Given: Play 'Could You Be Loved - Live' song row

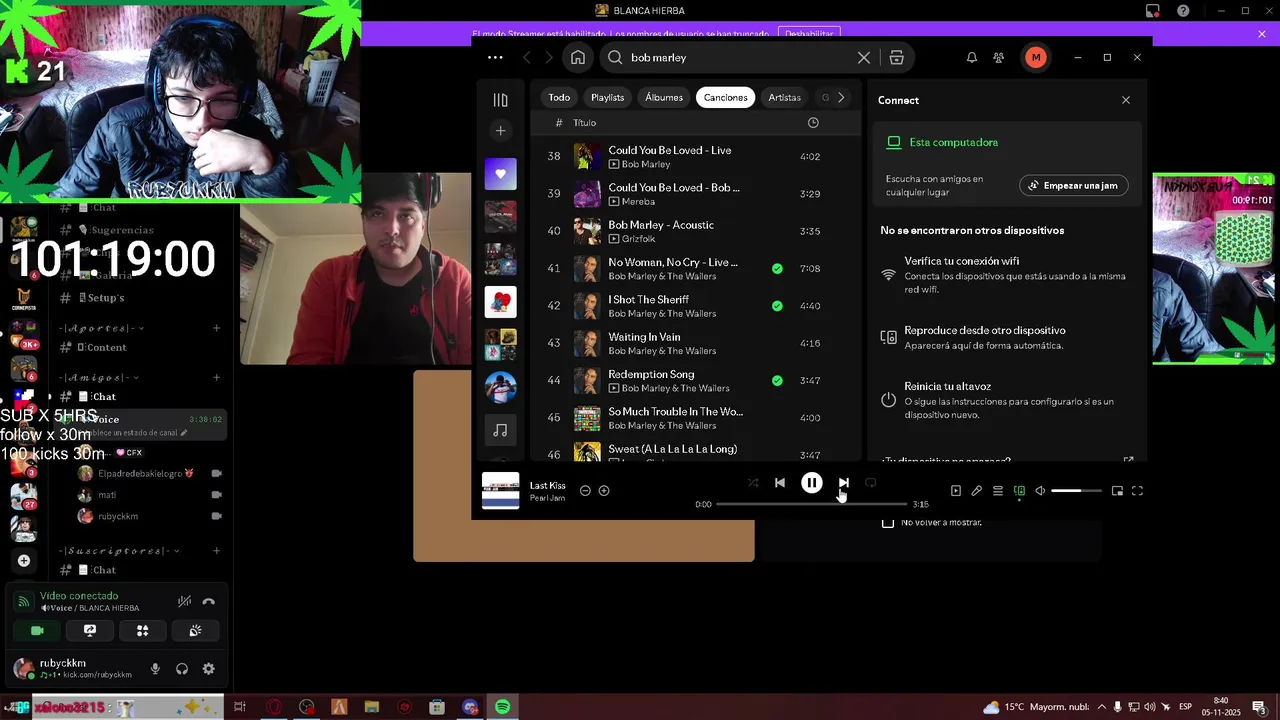Looking at the screenshot, I should coord(697,157).
